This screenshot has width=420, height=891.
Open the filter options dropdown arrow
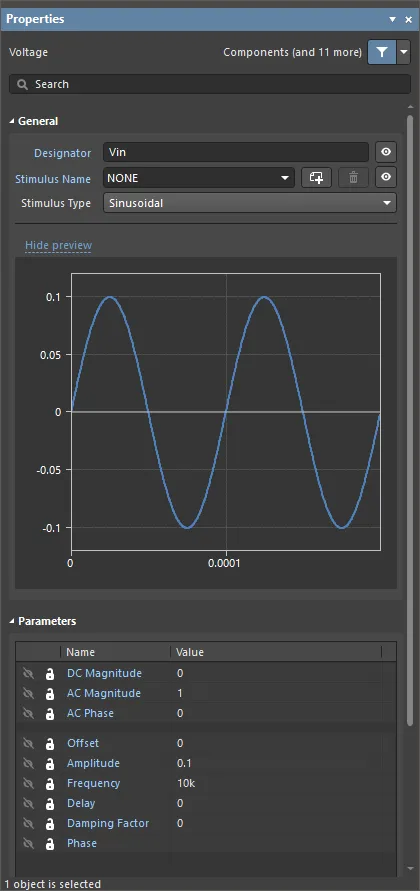404,52
